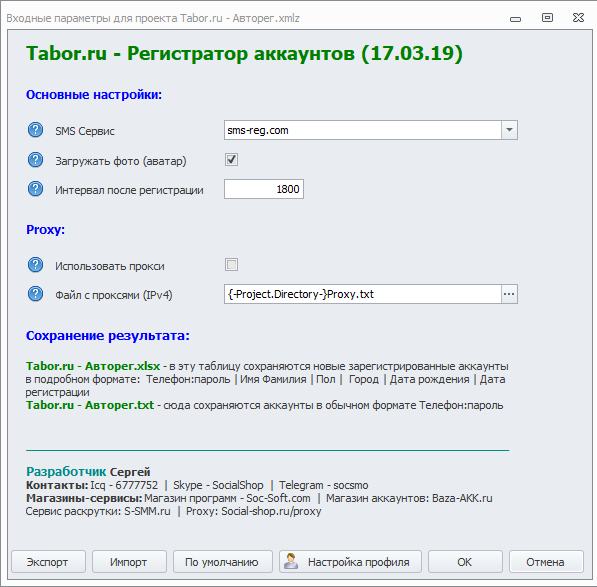Click the Интервал после регистрации field showing 1800

264,189
